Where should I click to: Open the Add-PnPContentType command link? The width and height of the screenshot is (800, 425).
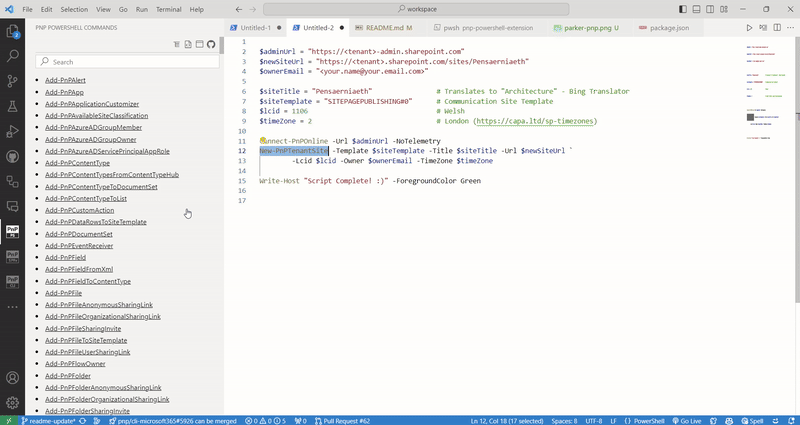[x=77, y=163]
